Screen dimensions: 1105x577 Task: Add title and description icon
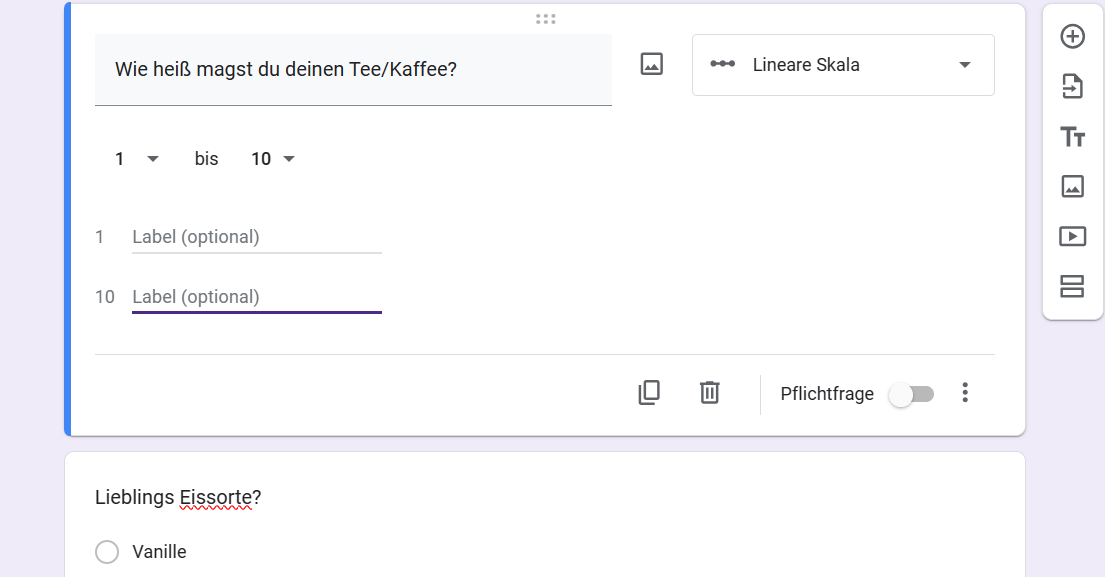point(1072,137)
